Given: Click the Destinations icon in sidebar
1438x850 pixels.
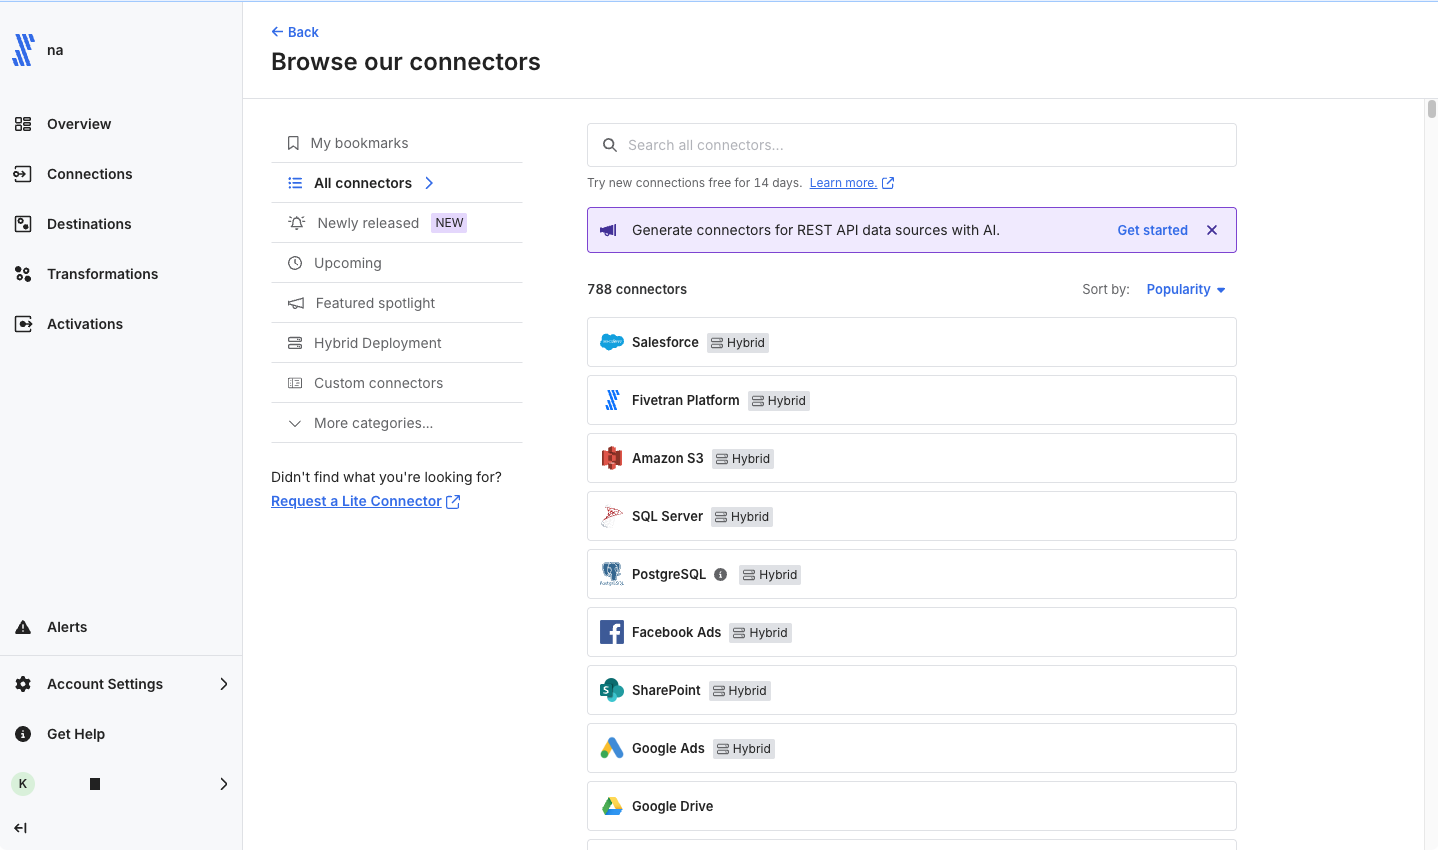Looking at the screenshot, I should (23, 224).
